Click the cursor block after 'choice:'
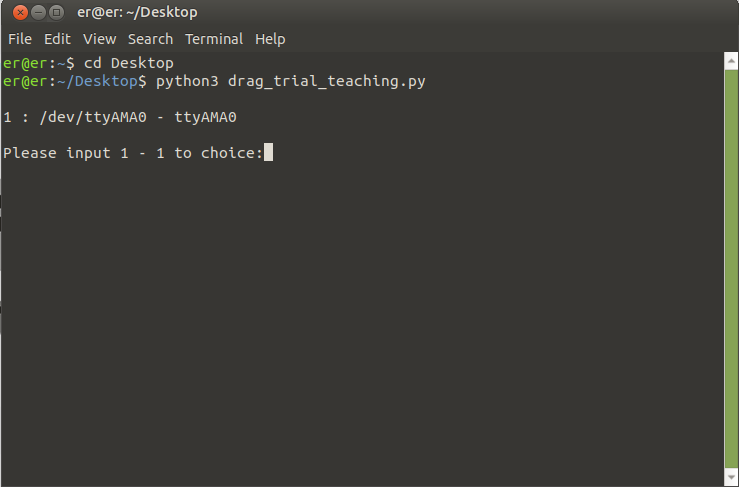Viewport: 739px width, 487px height. pyautogui.click(x=268, y=153)
